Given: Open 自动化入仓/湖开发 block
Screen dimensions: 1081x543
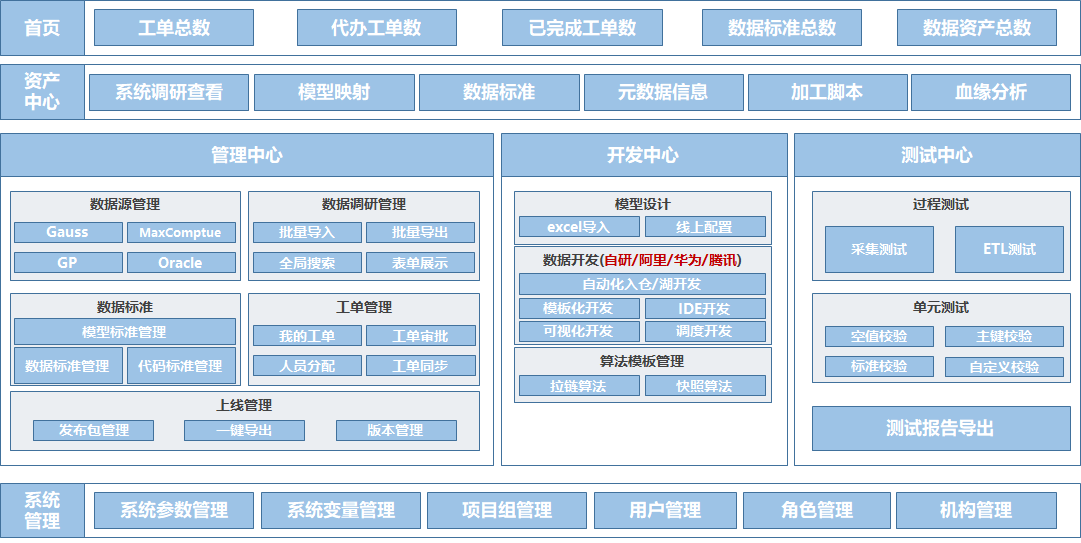Looking at the screenshot, I should pos(642,284).
